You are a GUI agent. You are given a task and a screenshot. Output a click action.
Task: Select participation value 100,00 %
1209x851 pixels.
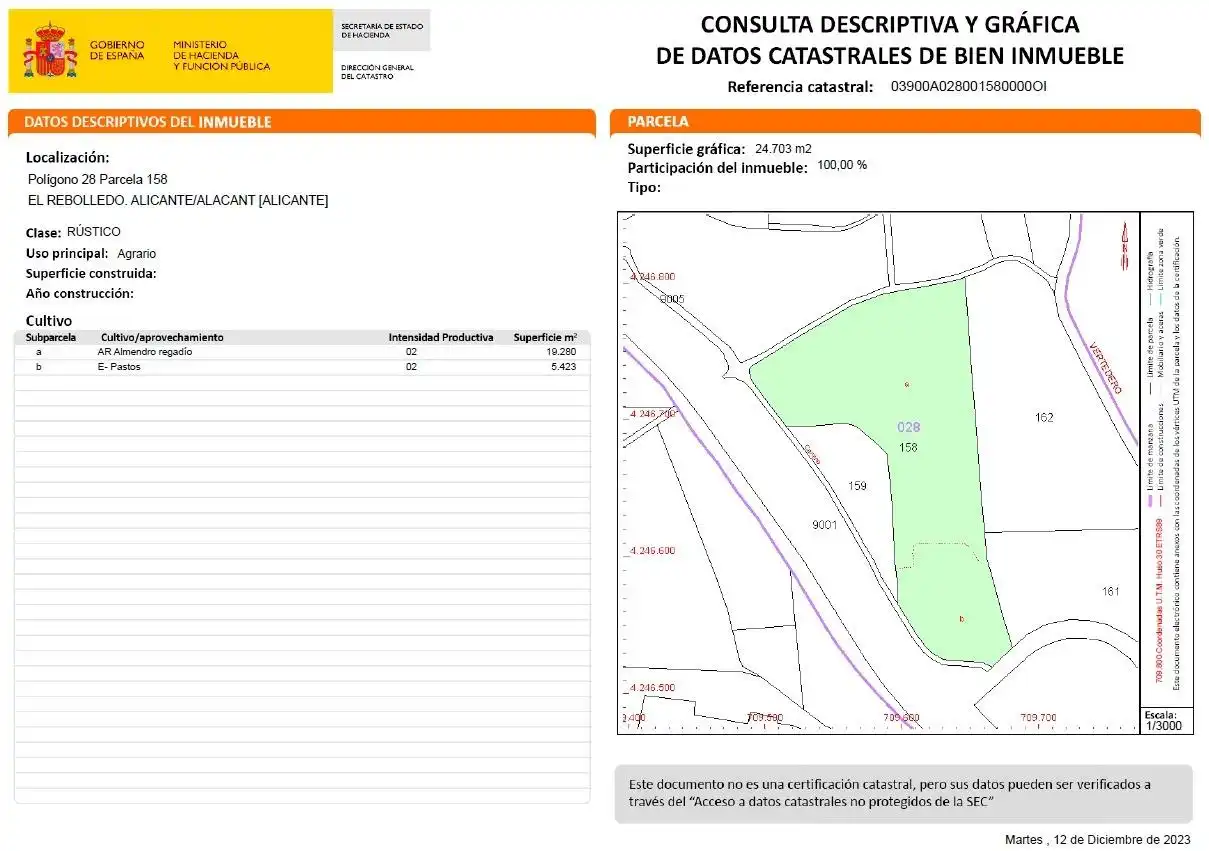click(842, 165)
